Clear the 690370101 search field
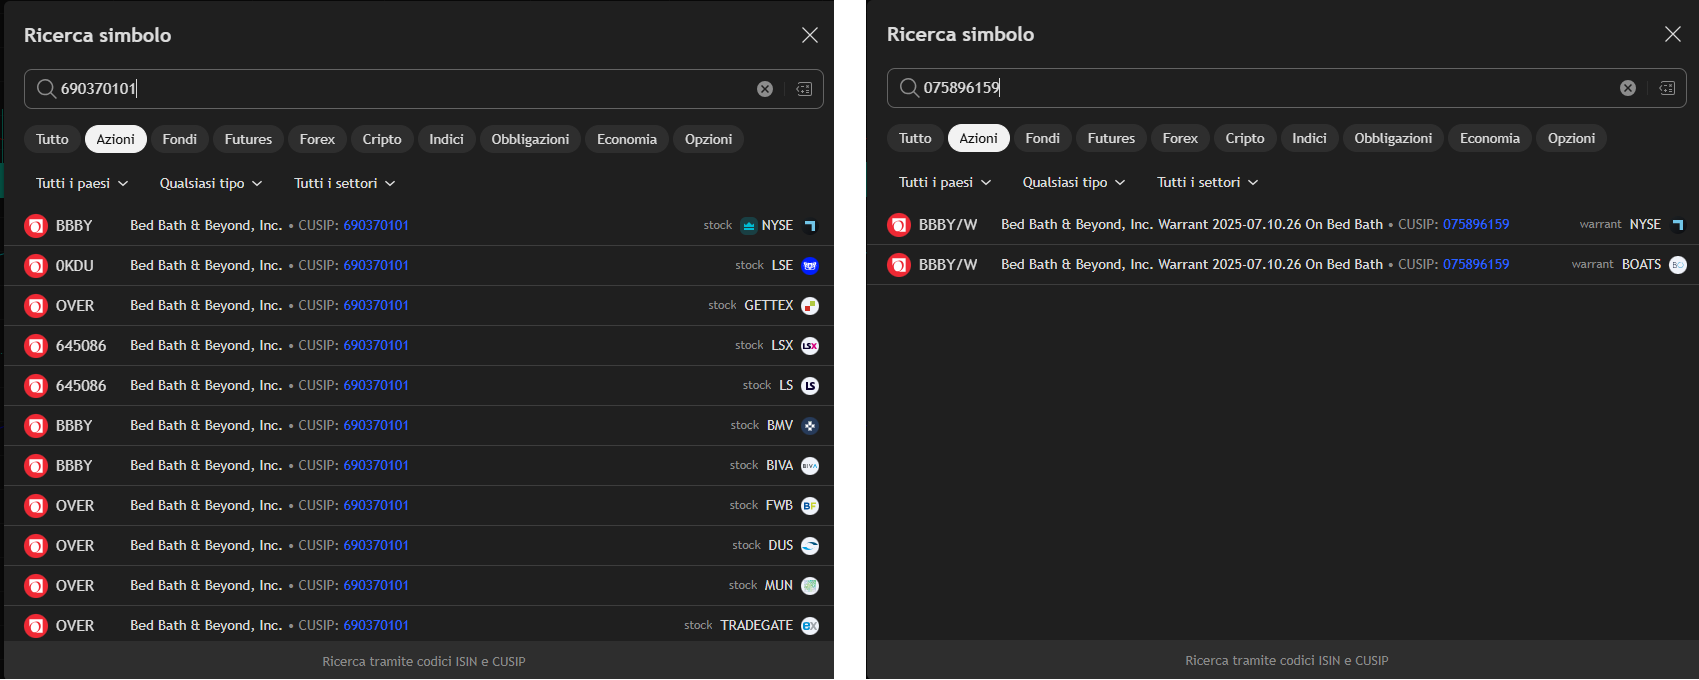This screenshot has height=680, width=1699. (x=765, y=89)
